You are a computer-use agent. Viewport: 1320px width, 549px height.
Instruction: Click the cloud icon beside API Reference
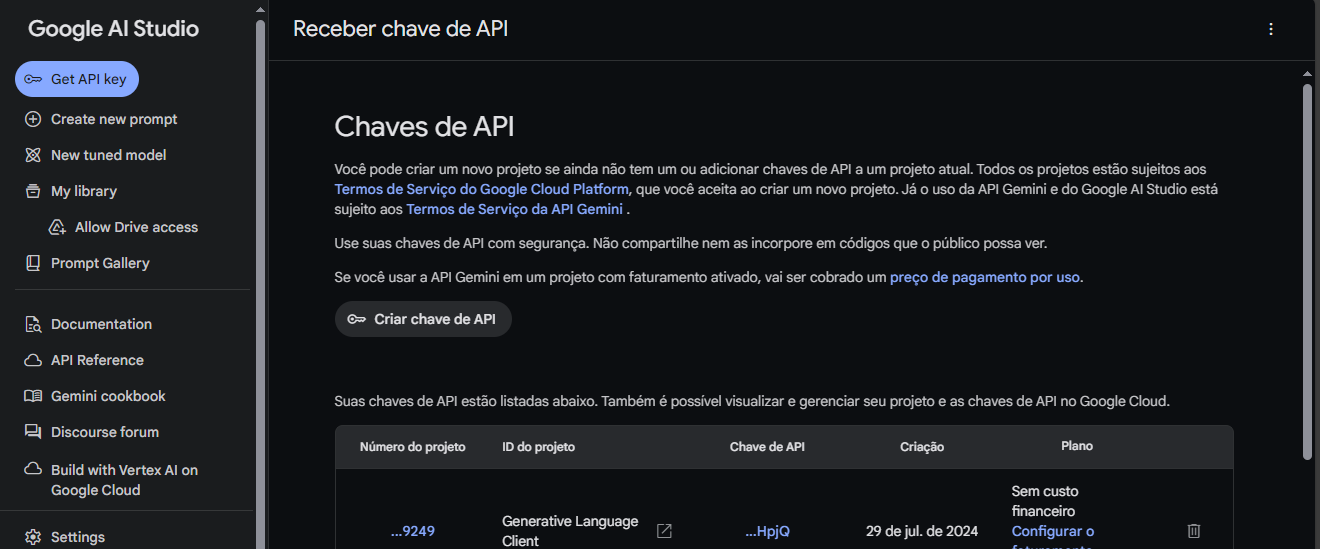point(33,360)
